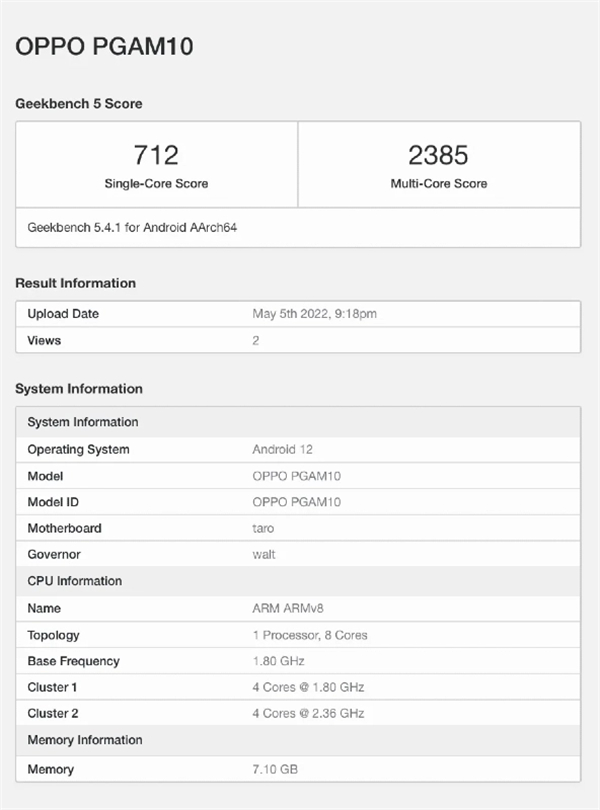The image size is (600, 810).
Task: Select the single-core score value 712
Action: (156, 155)
